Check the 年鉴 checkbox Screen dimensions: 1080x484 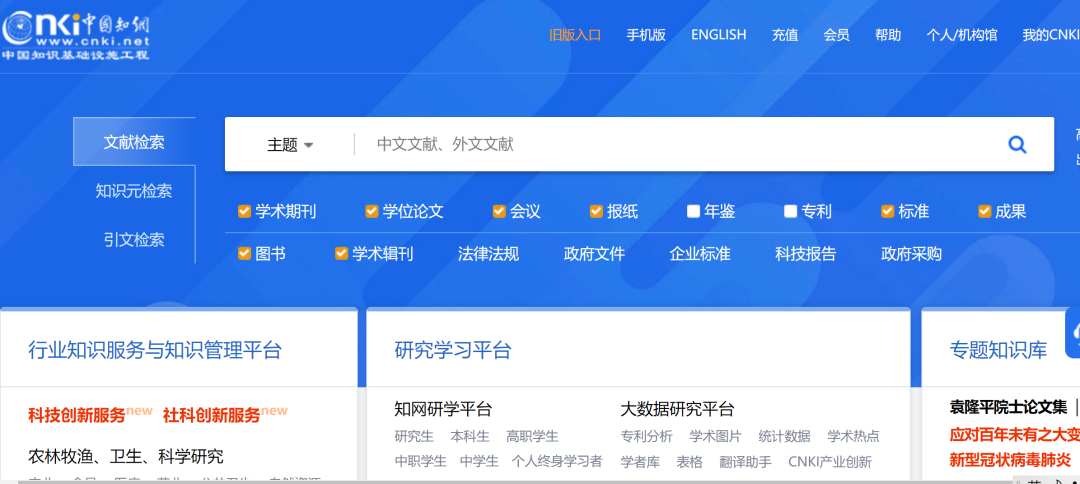coord(694,211)
